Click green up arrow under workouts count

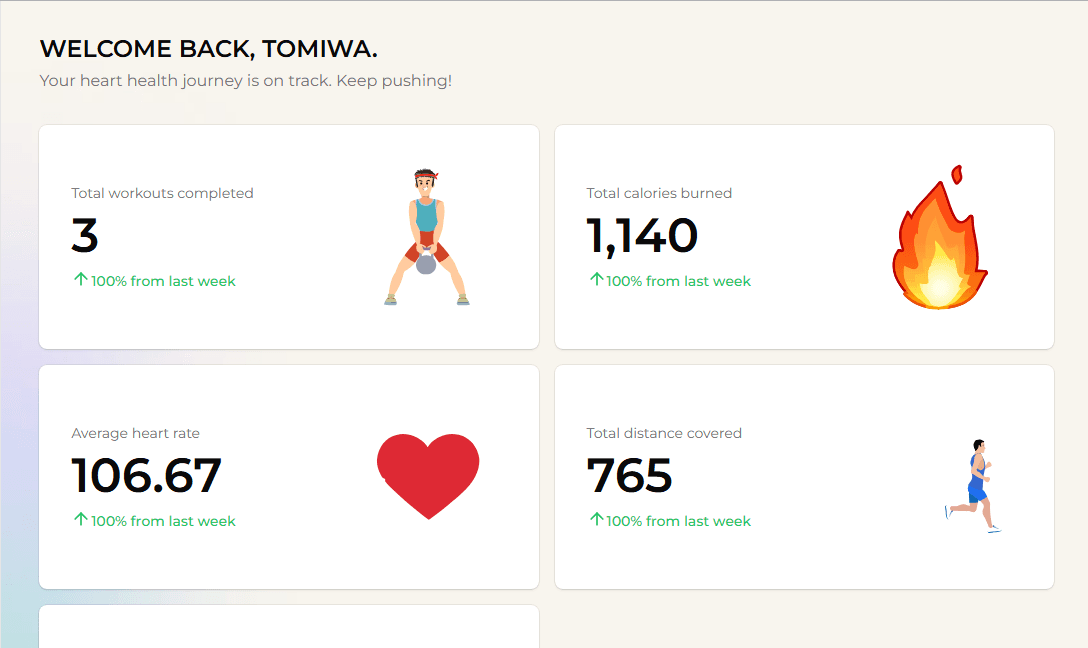[80, 279]
